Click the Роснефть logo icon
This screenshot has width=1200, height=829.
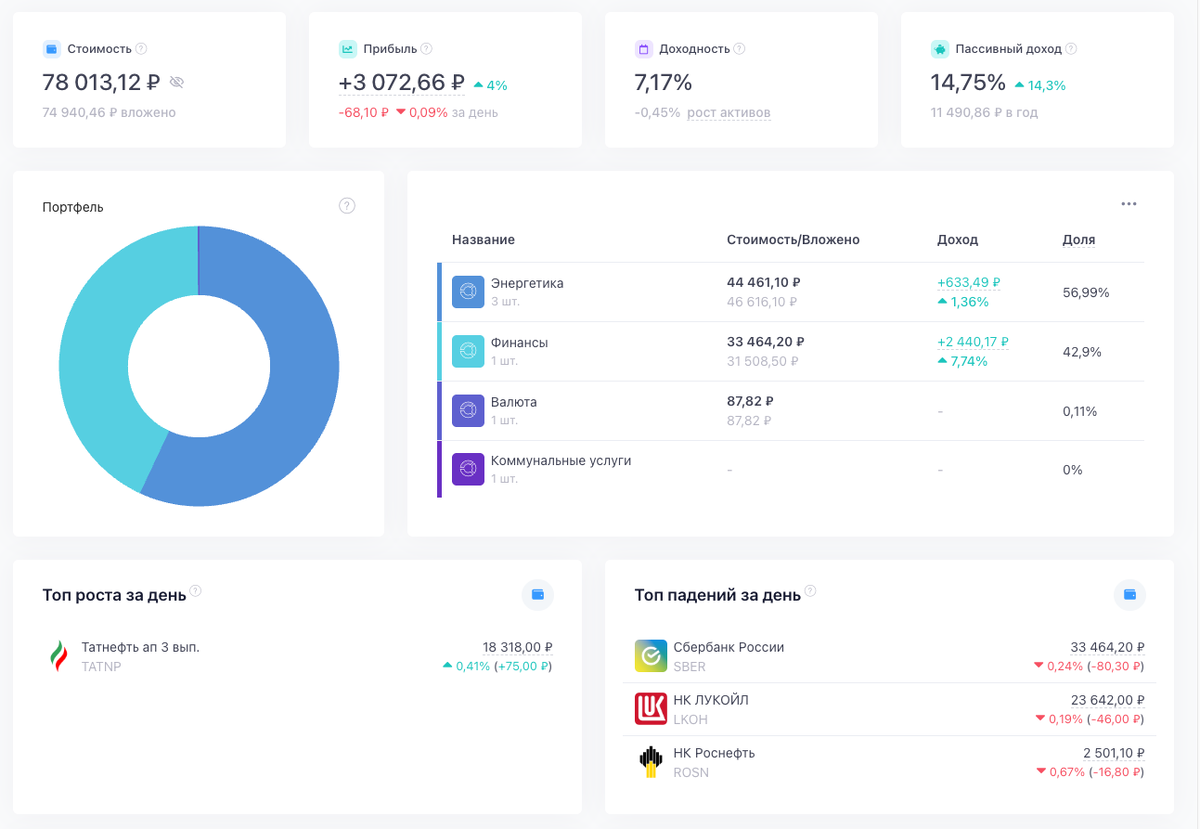pyautogui.click(x=651, y=762)
